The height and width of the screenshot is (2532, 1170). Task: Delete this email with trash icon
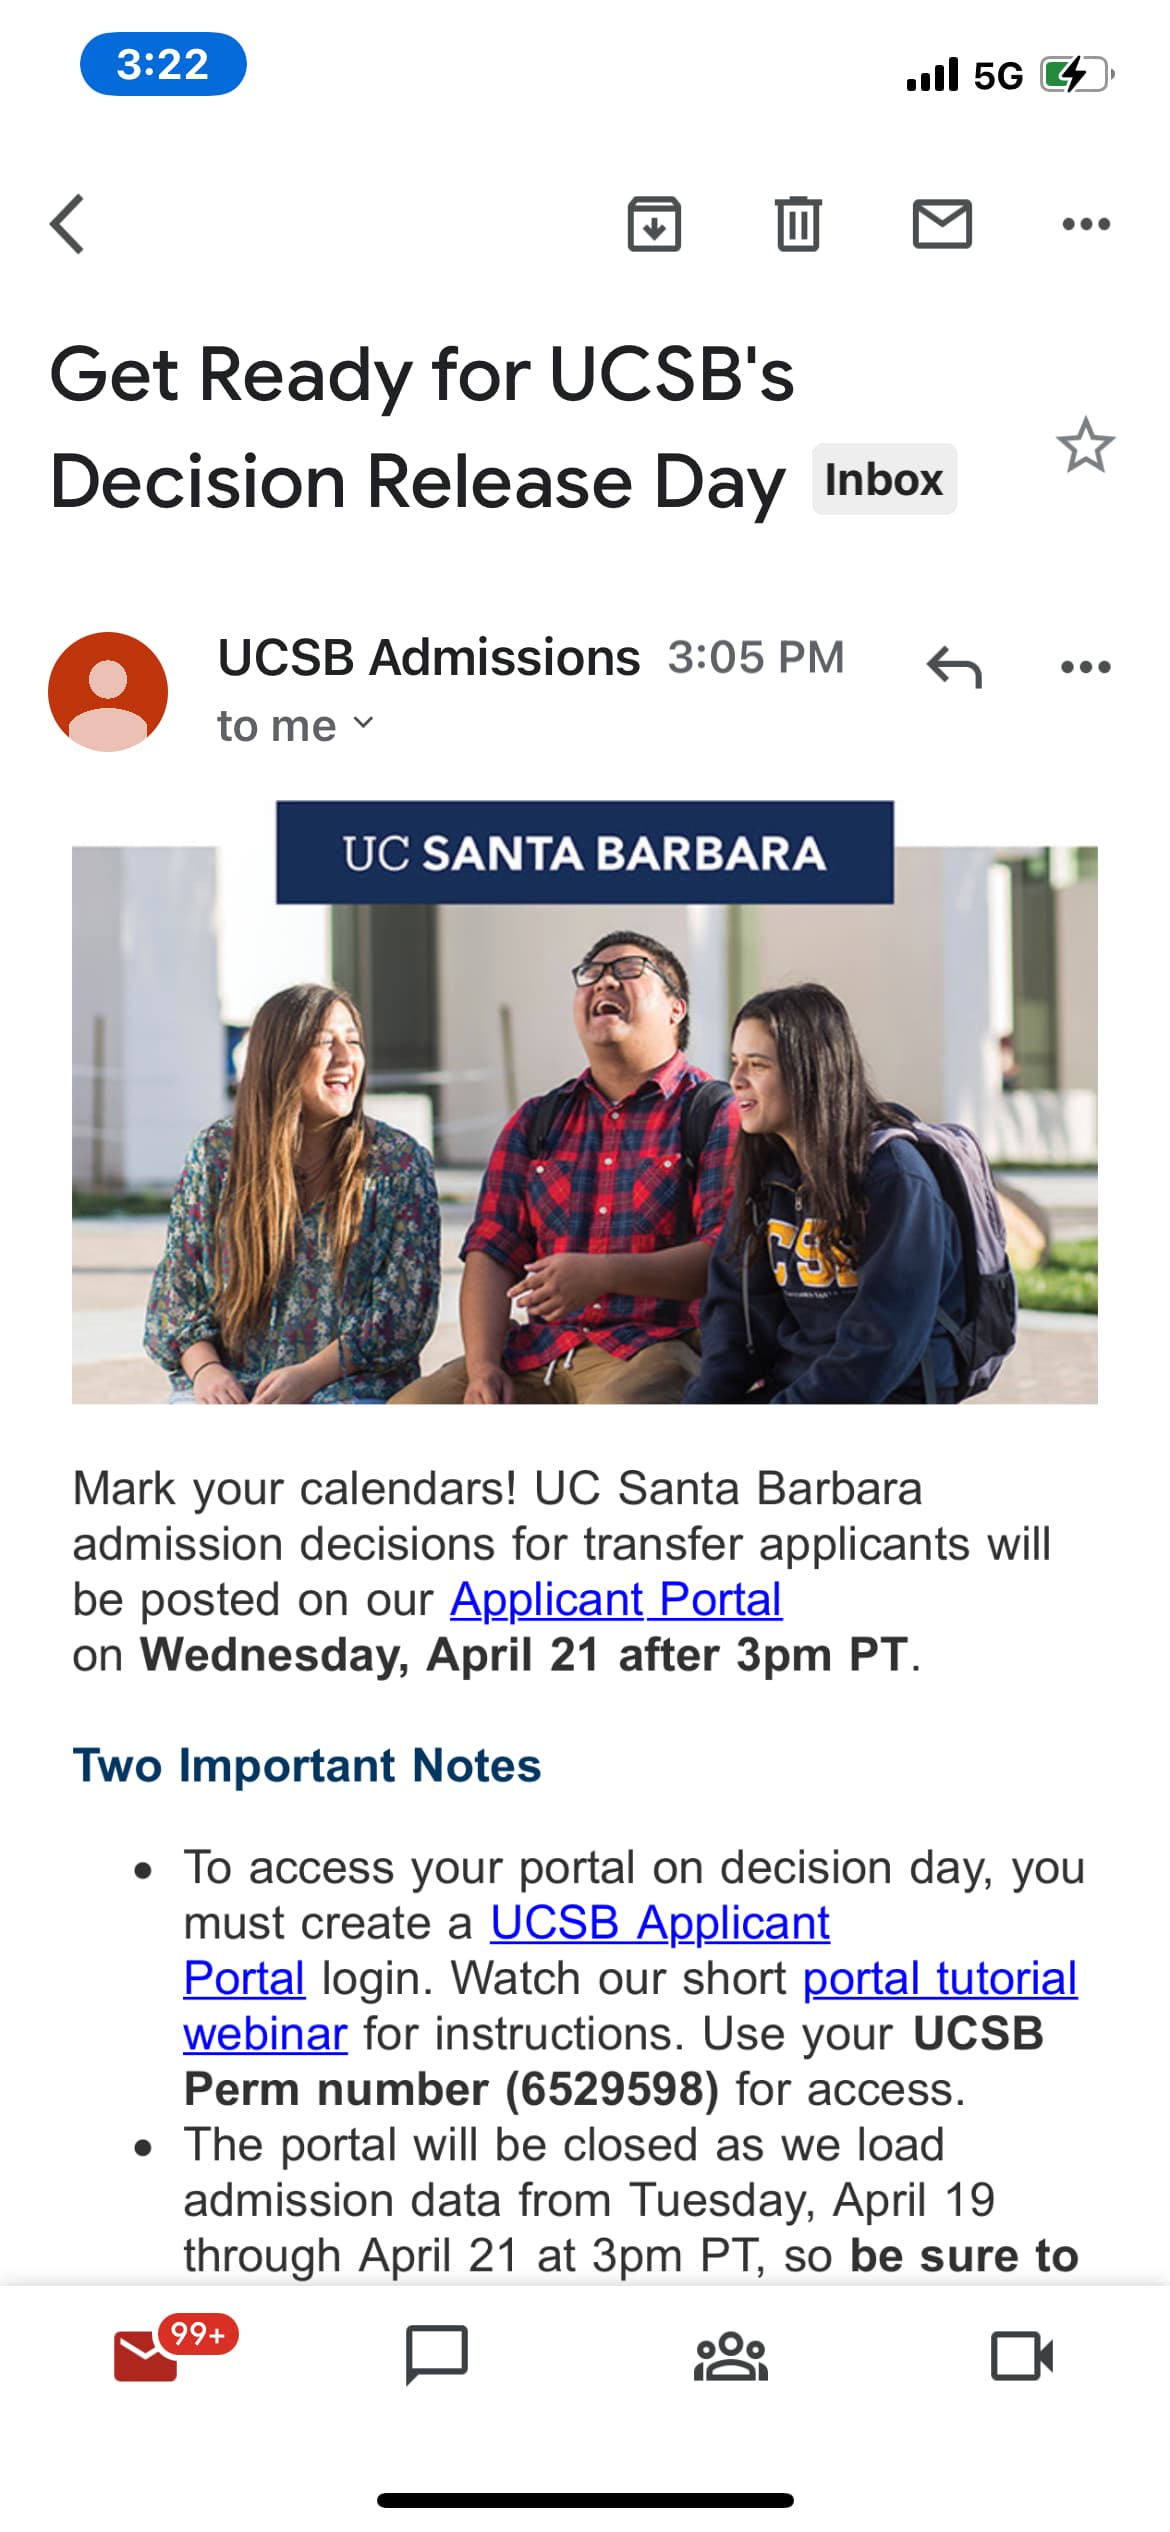798,224
